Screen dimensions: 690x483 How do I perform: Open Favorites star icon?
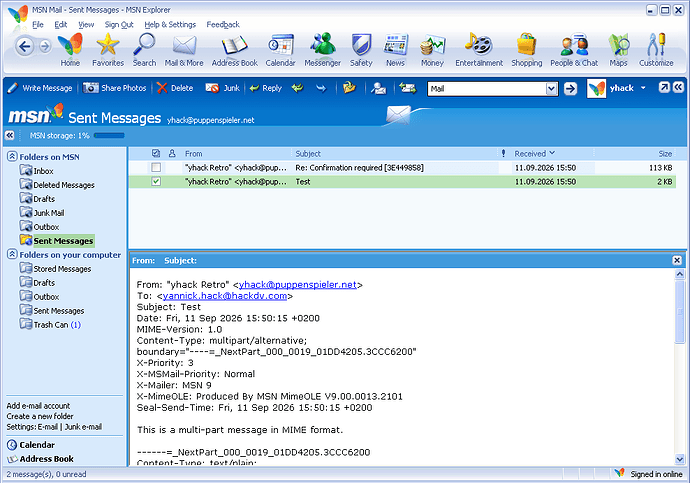point(108,50)
